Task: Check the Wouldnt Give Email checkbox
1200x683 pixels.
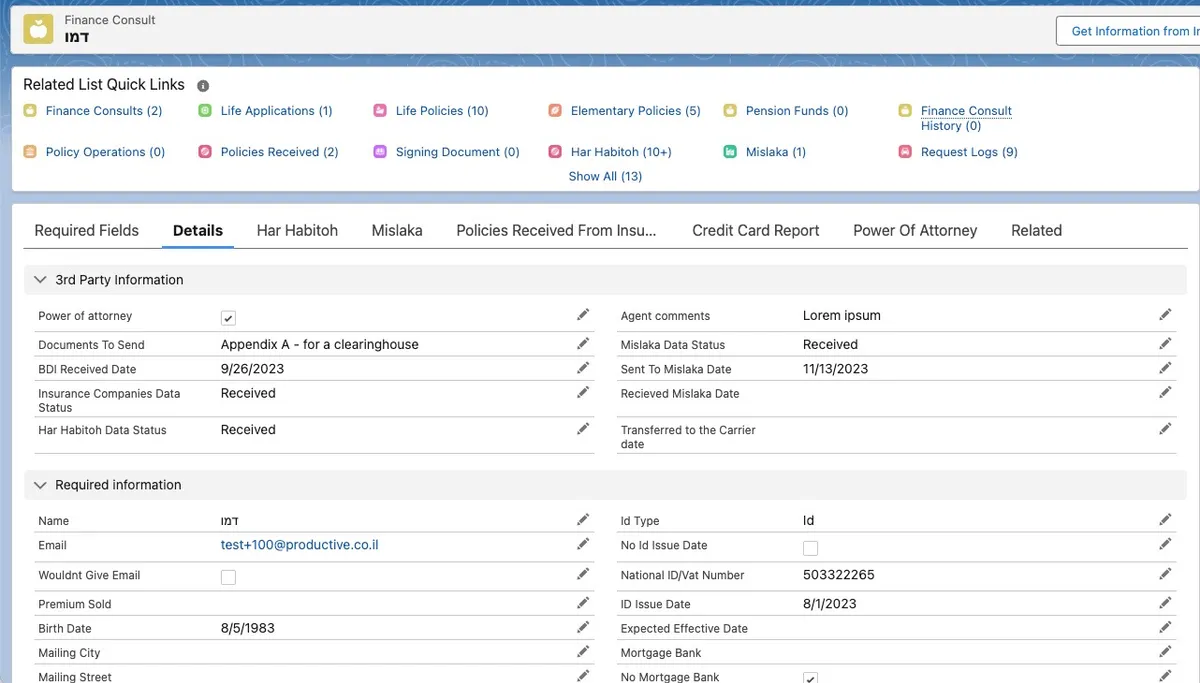Action: click(x=228, y=577)
